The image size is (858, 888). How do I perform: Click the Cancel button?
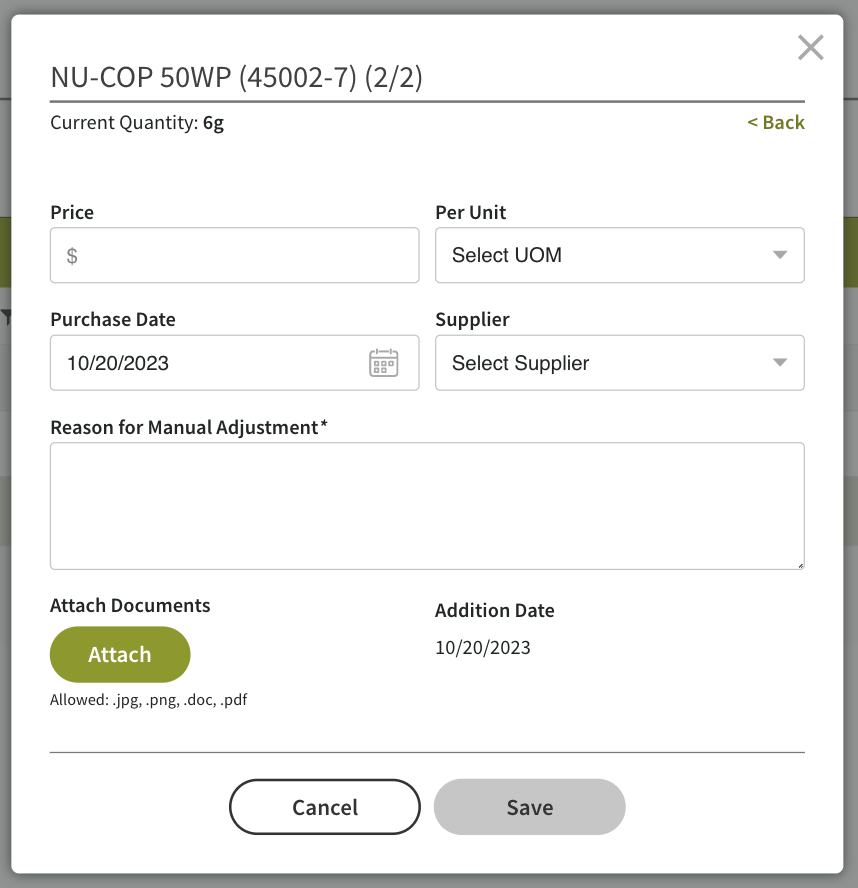click(324, 807)
